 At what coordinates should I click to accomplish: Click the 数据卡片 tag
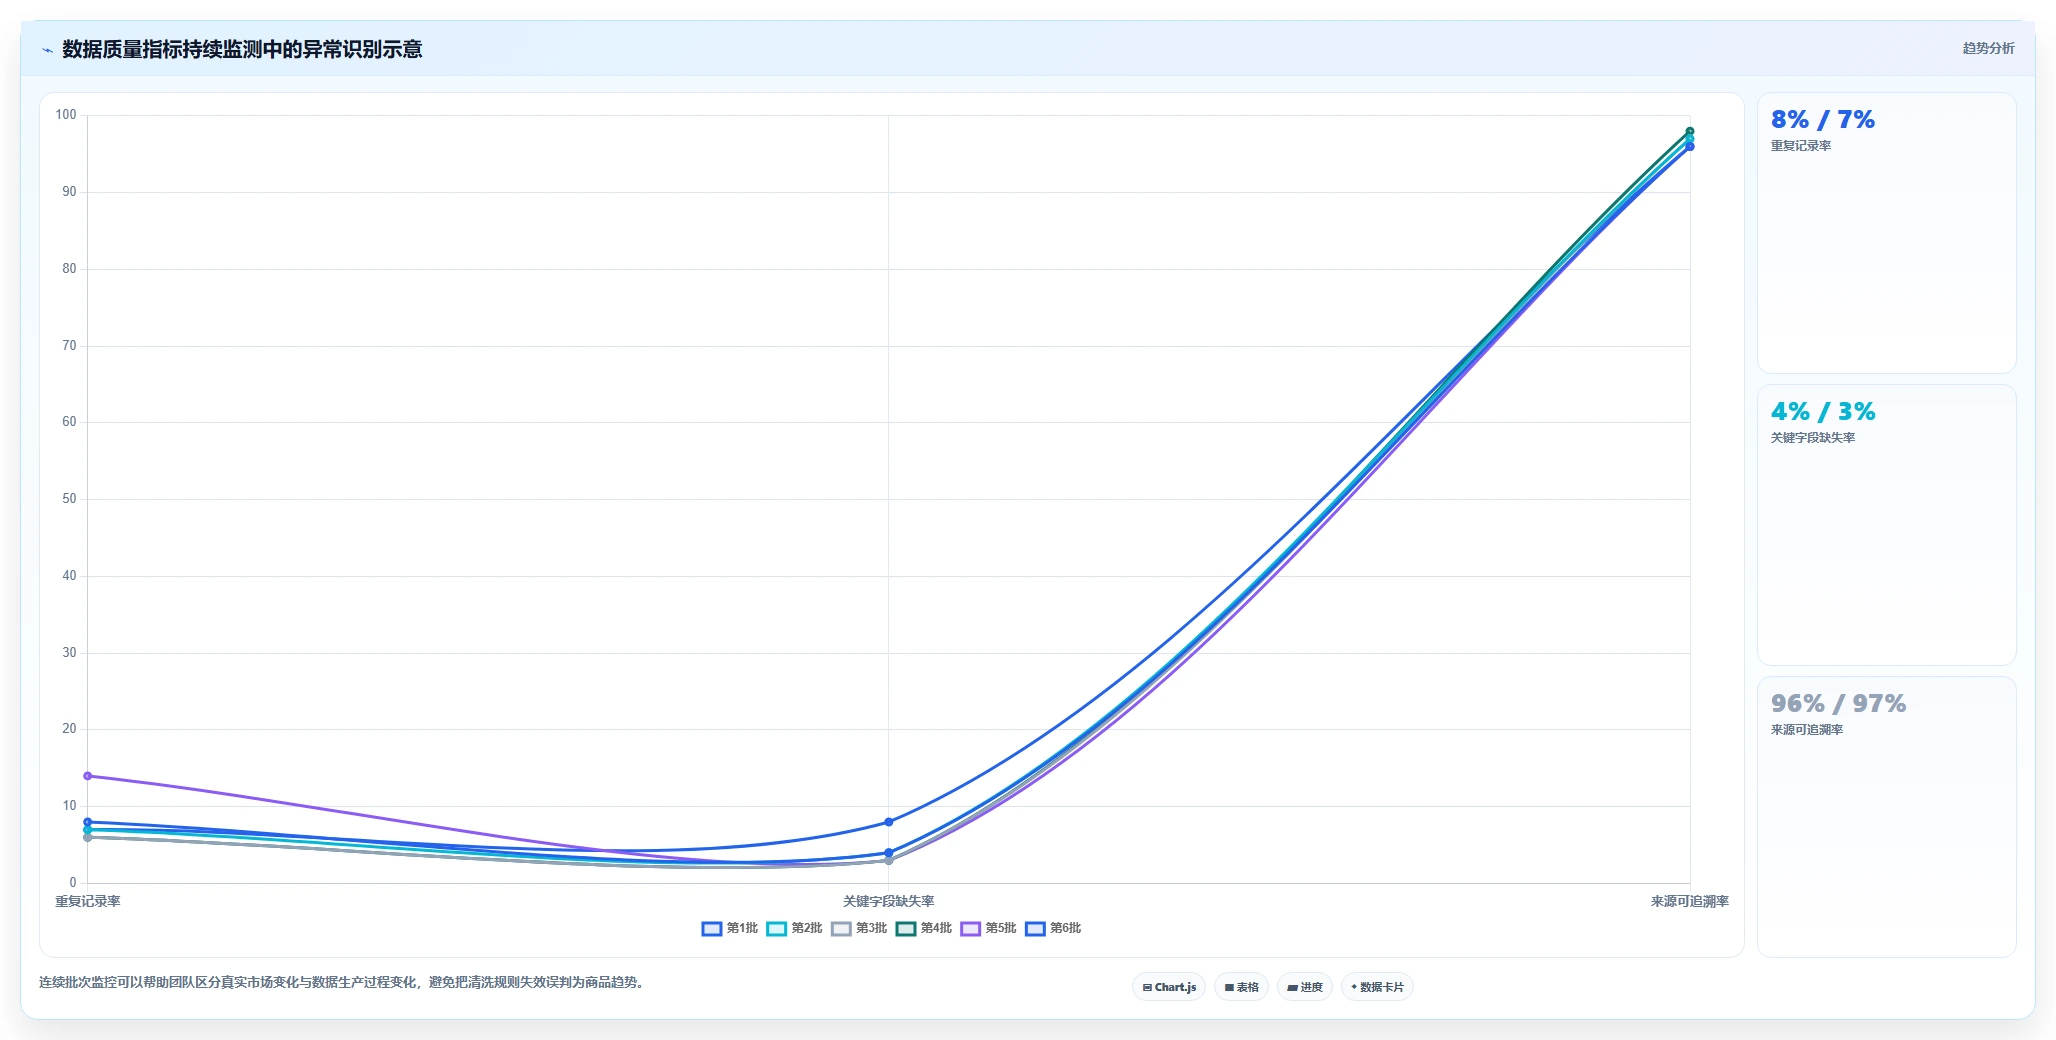(1377, 987)
